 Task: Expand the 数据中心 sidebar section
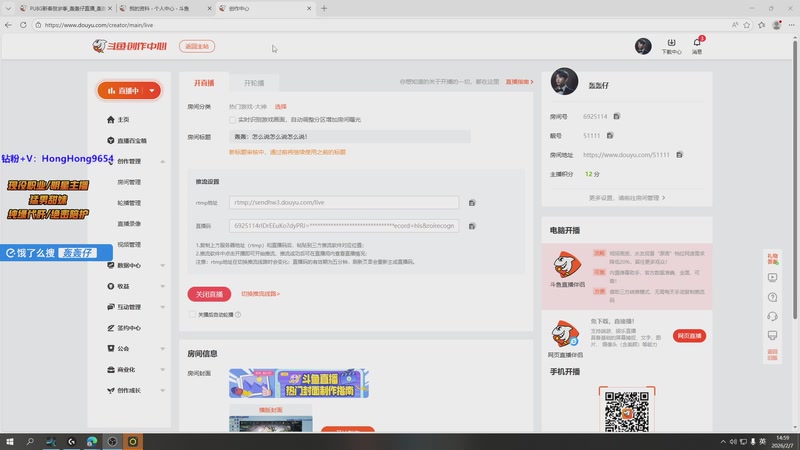tap(162, 265)
